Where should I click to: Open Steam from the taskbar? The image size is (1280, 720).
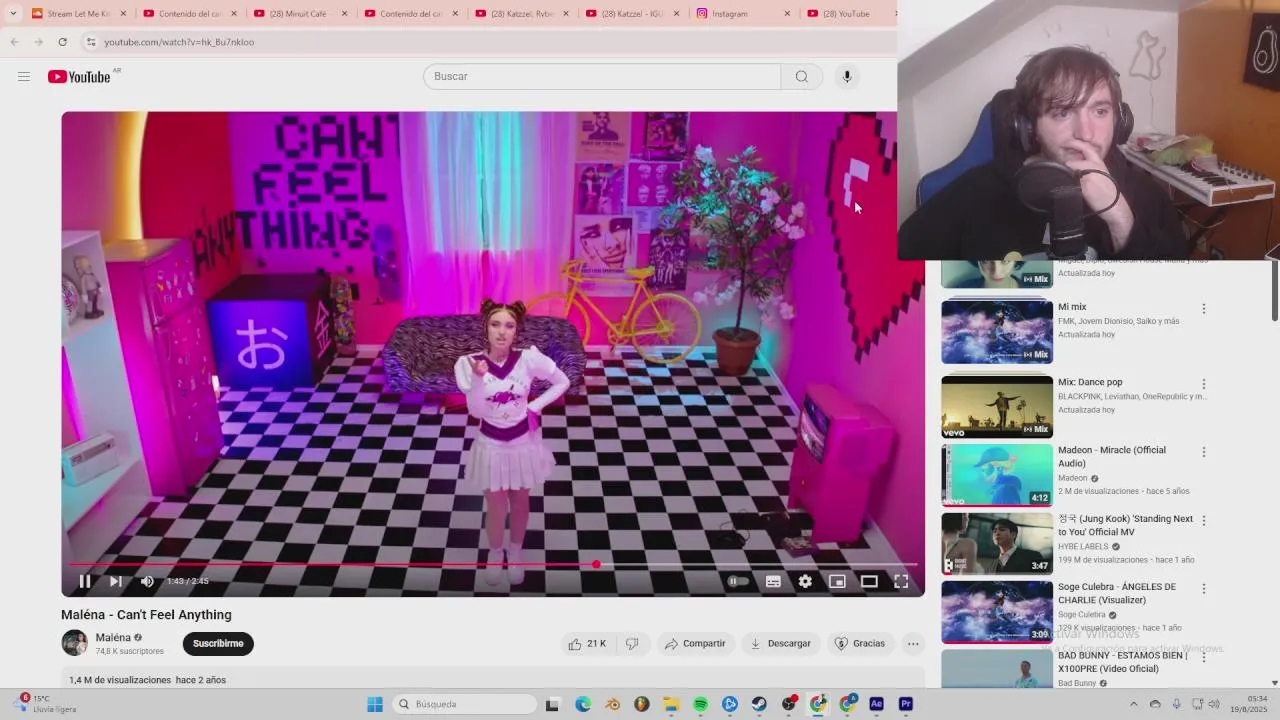click(759, 704)
